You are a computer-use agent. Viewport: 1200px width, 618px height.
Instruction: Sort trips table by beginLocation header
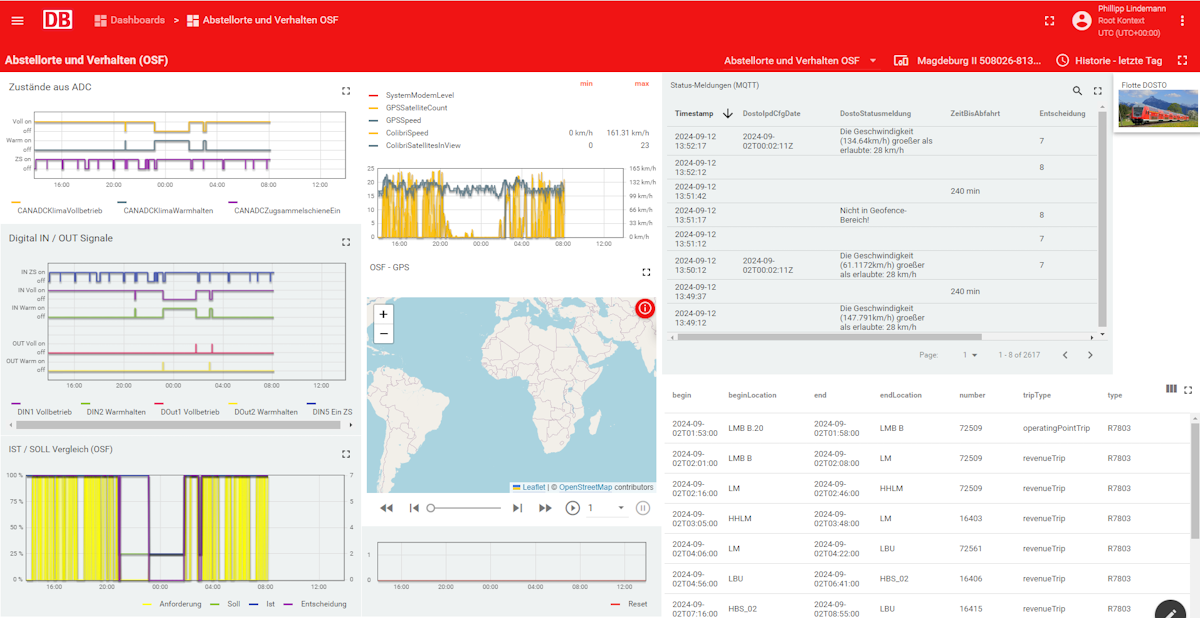coord(752,395)
